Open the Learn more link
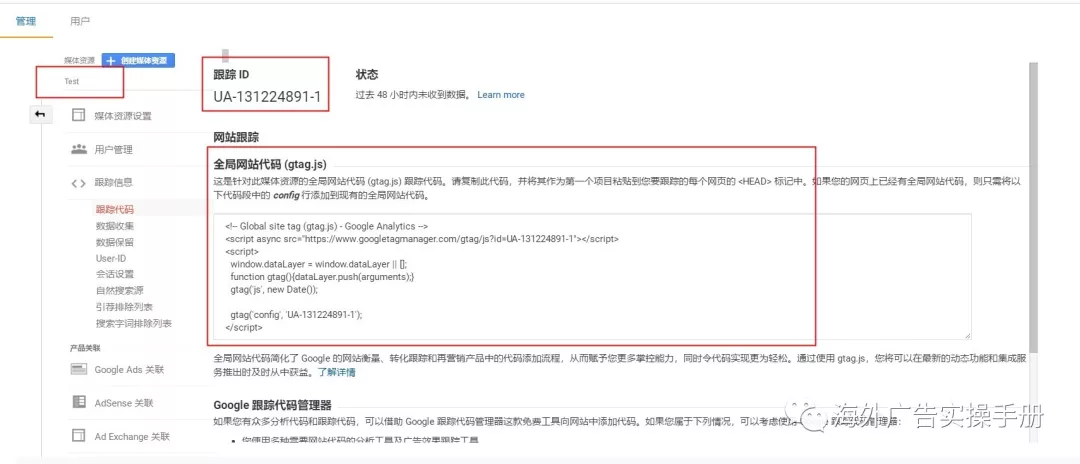1080x464 pixels. 501,95
